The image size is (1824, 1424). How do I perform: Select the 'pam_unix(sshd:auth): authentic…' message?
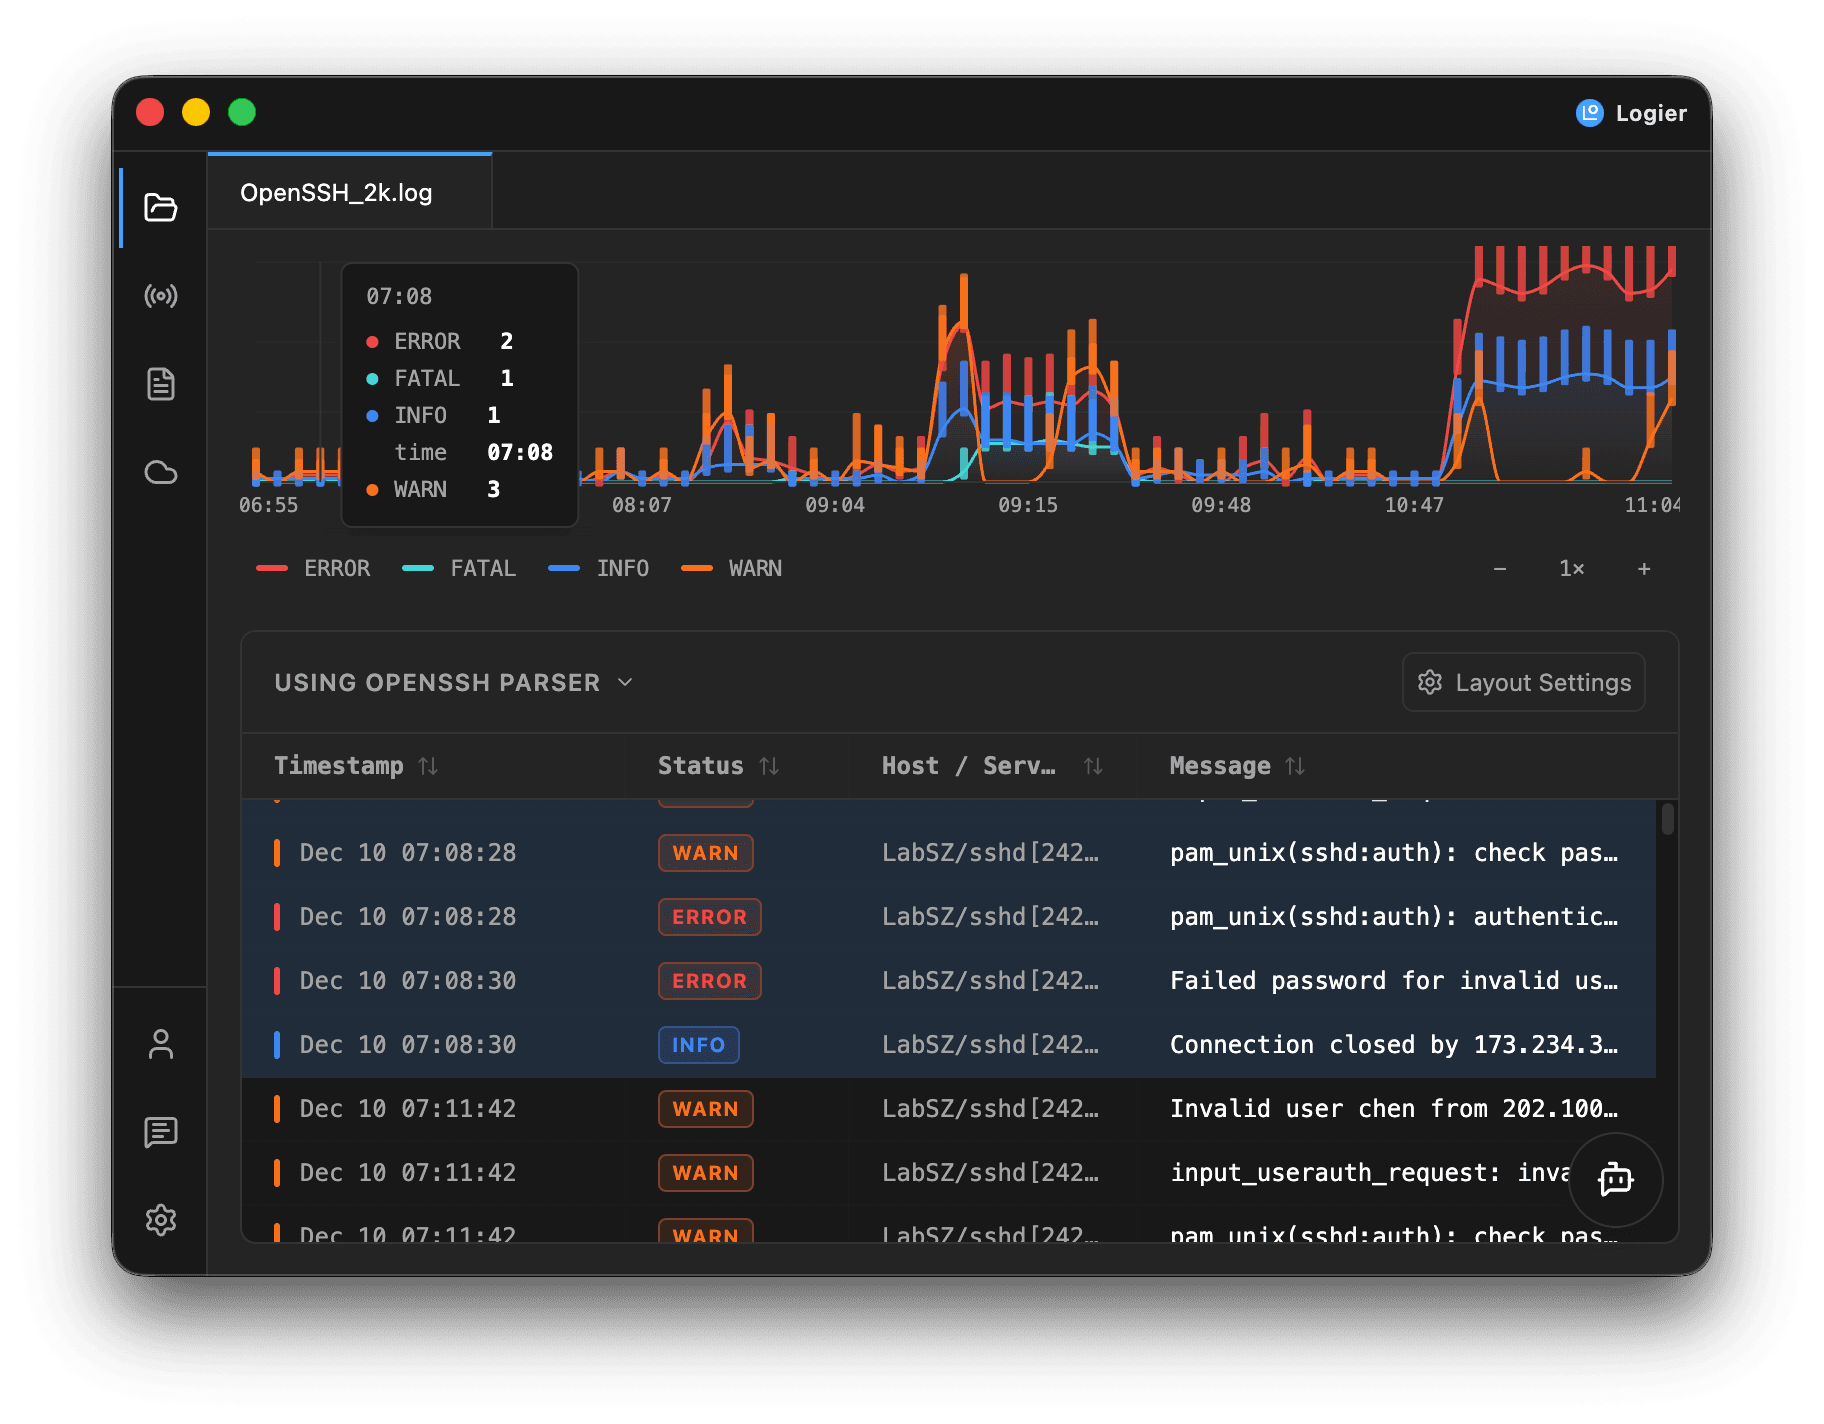(1394, 917)
